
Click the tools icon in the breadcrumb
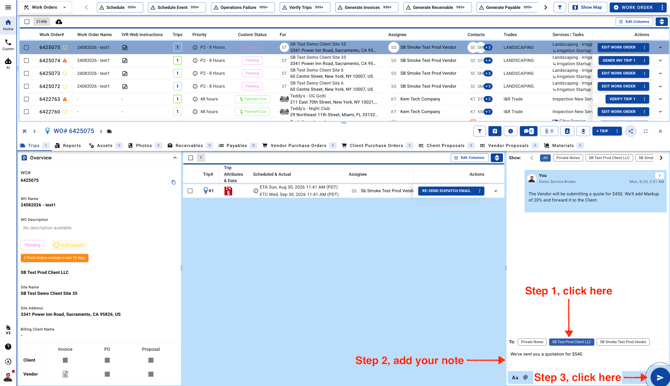click(x=24, y=131)
